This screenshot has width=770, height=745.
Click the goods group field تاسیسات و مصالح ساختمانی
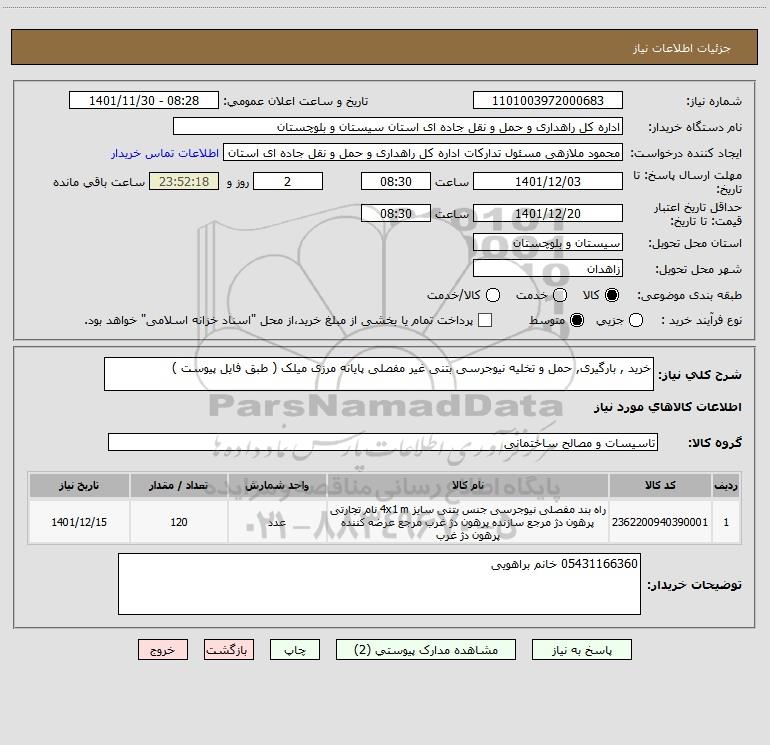(x=383, y=442)
